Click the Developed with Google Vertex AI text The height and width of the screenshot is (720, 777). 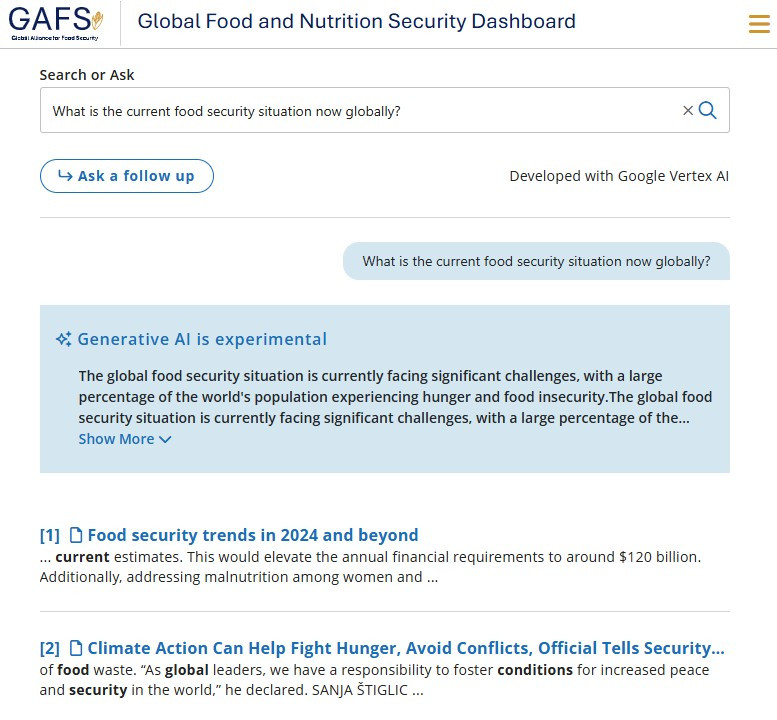point(619,176)
